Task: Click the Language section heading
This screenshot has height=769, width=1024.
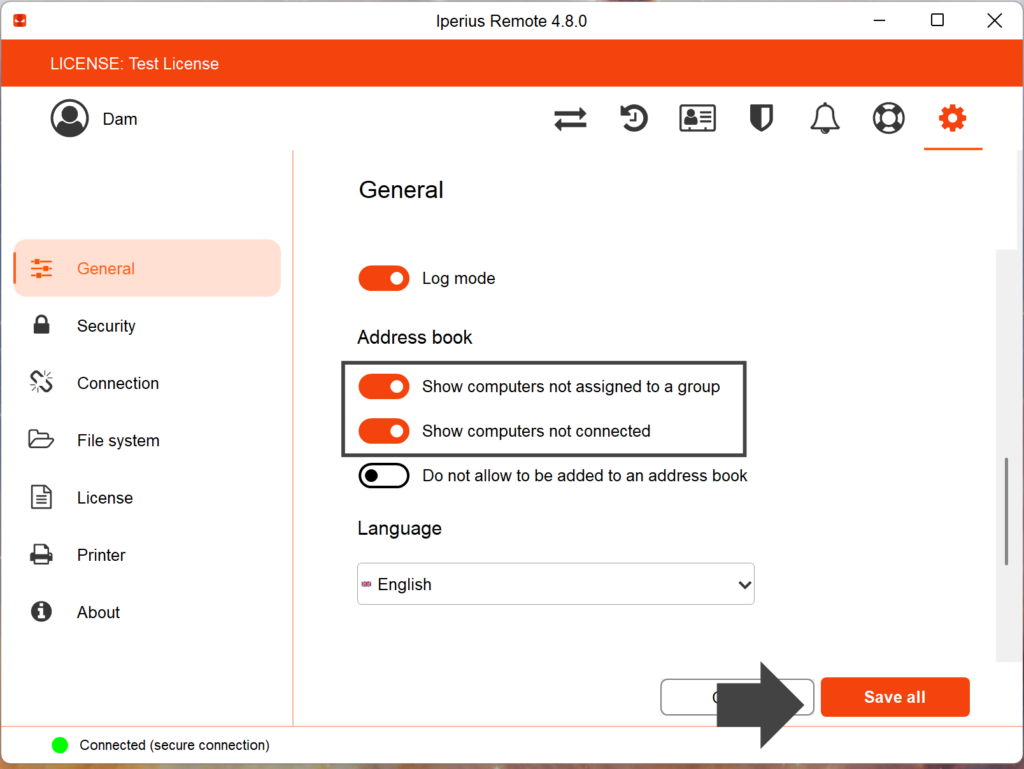Action: point(400,528)
